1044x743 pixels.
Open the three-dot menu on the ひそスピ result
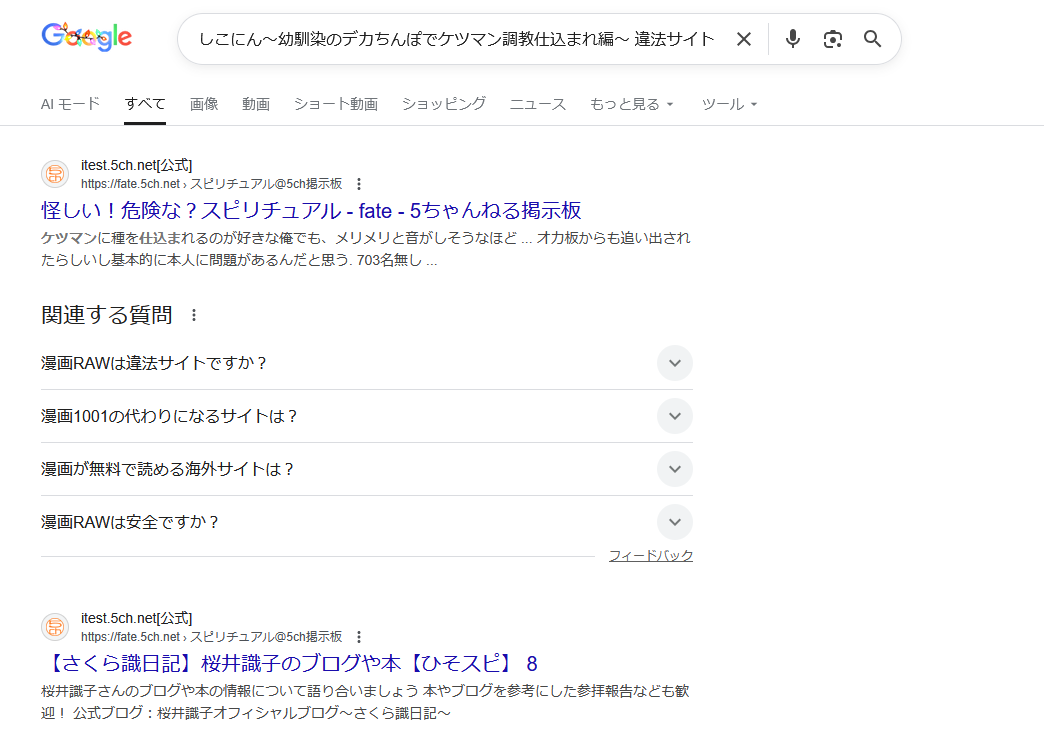click(x=359, y=637)
